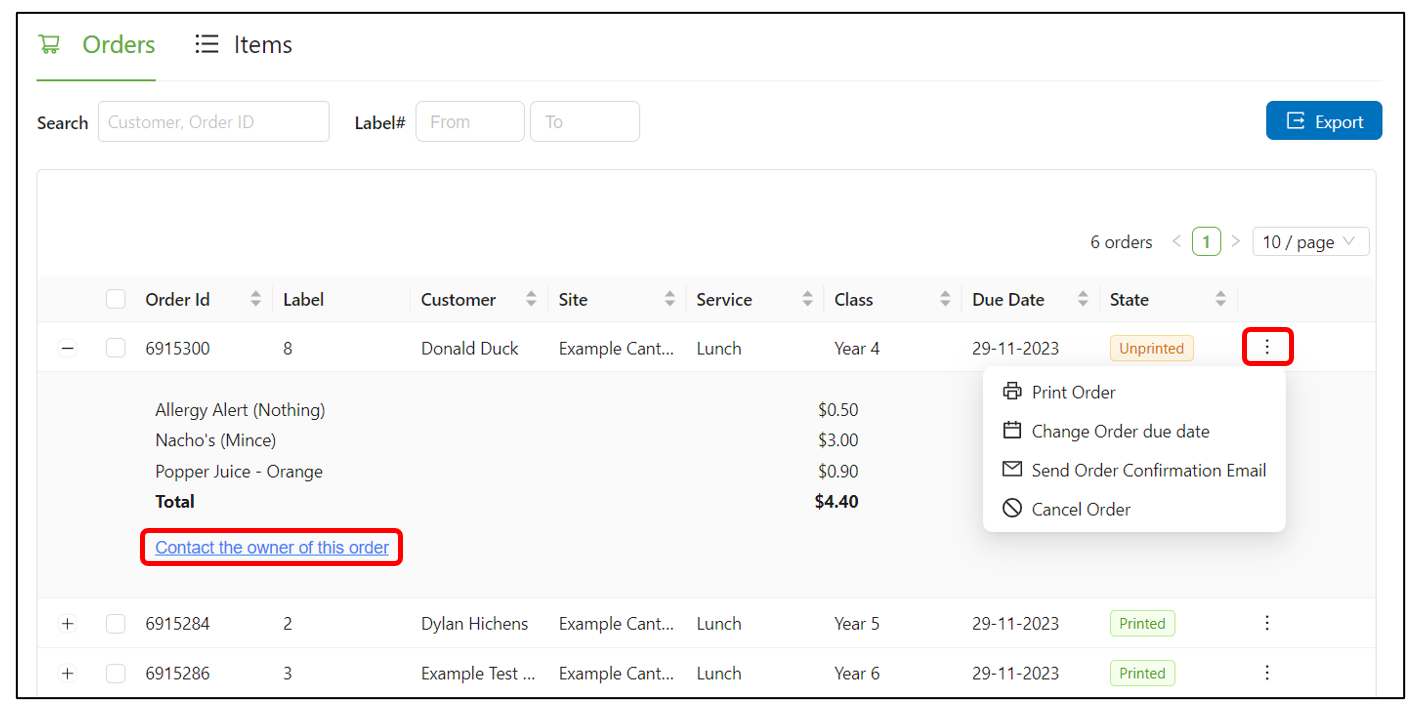Image resolution: width=1420 pixels, height=712 pixels.
Task: Switch to the Items tab
Action: pos(243,45)
